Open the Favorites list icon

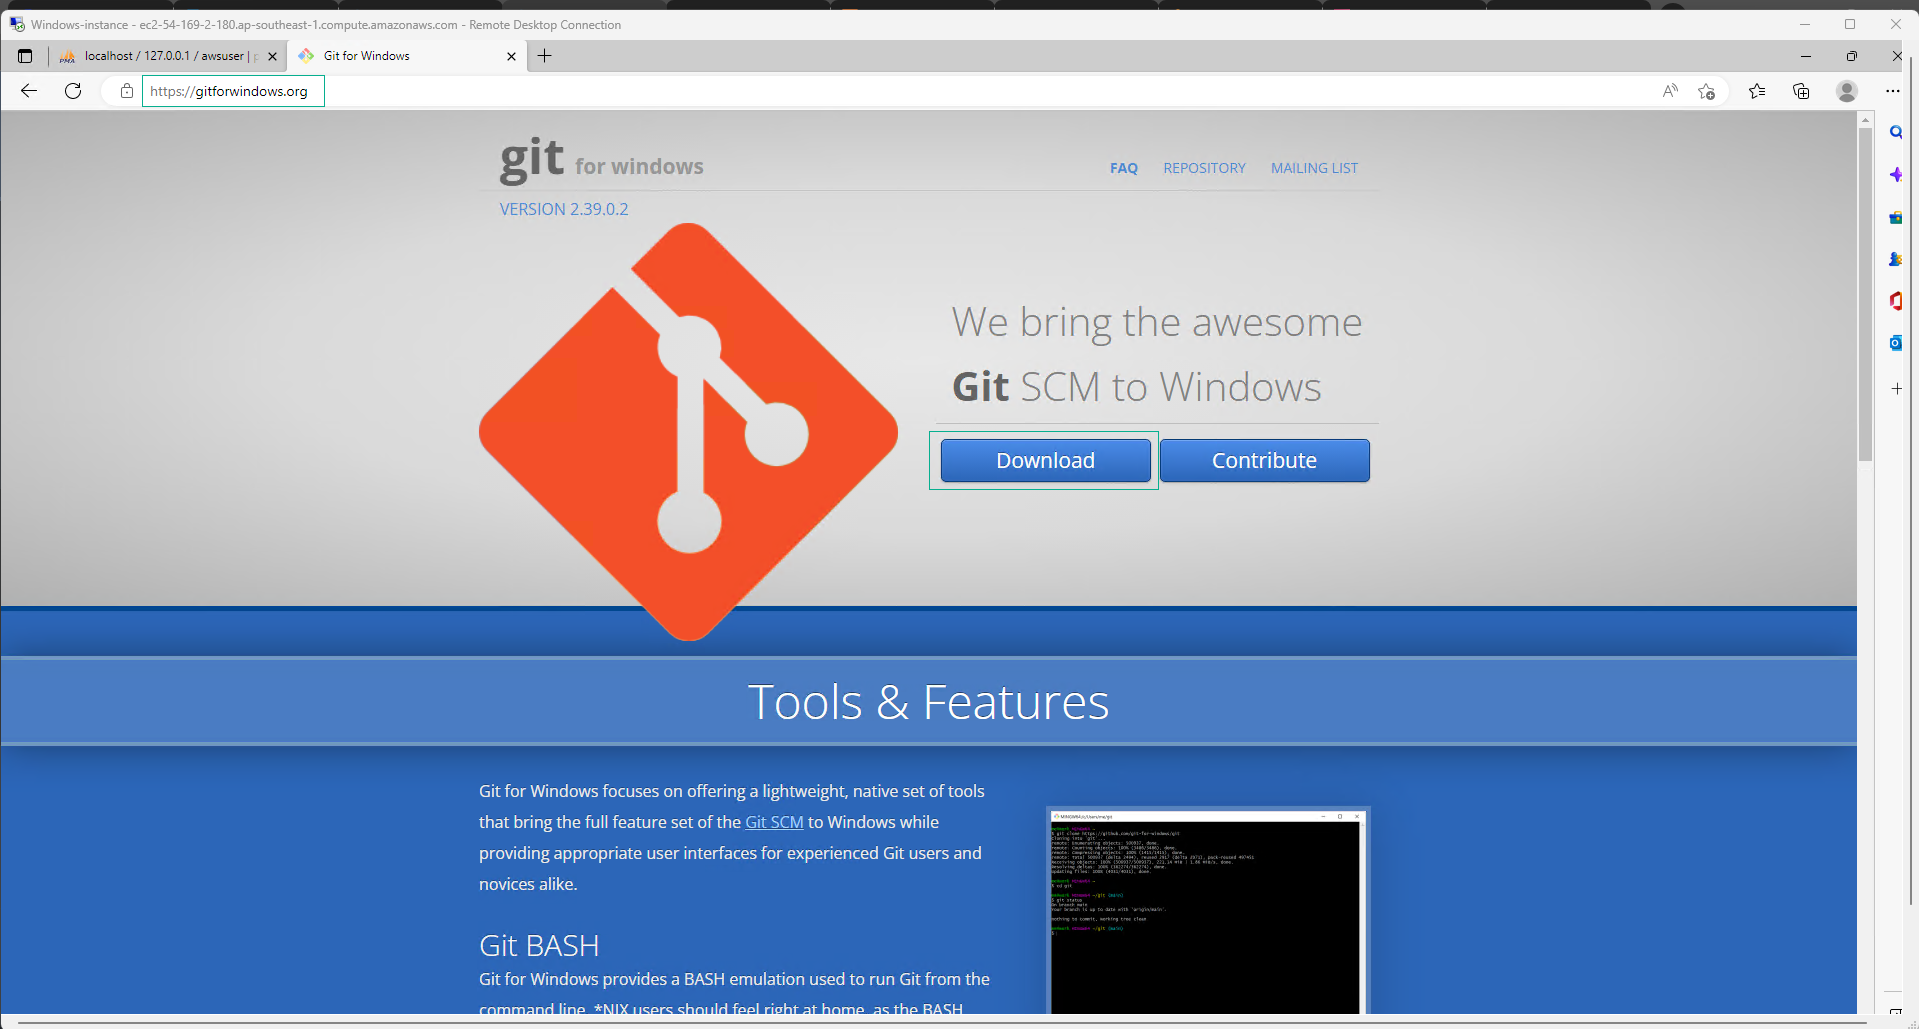[1757, 91]
